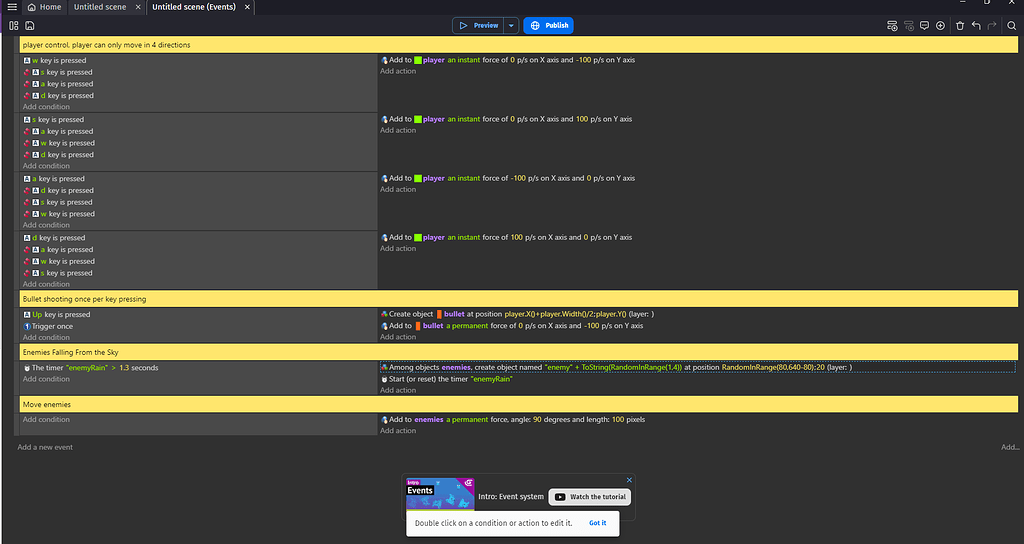Open the hamburger main menu
The width and height of the screenshot is (1024, 544).
point(11,7)
